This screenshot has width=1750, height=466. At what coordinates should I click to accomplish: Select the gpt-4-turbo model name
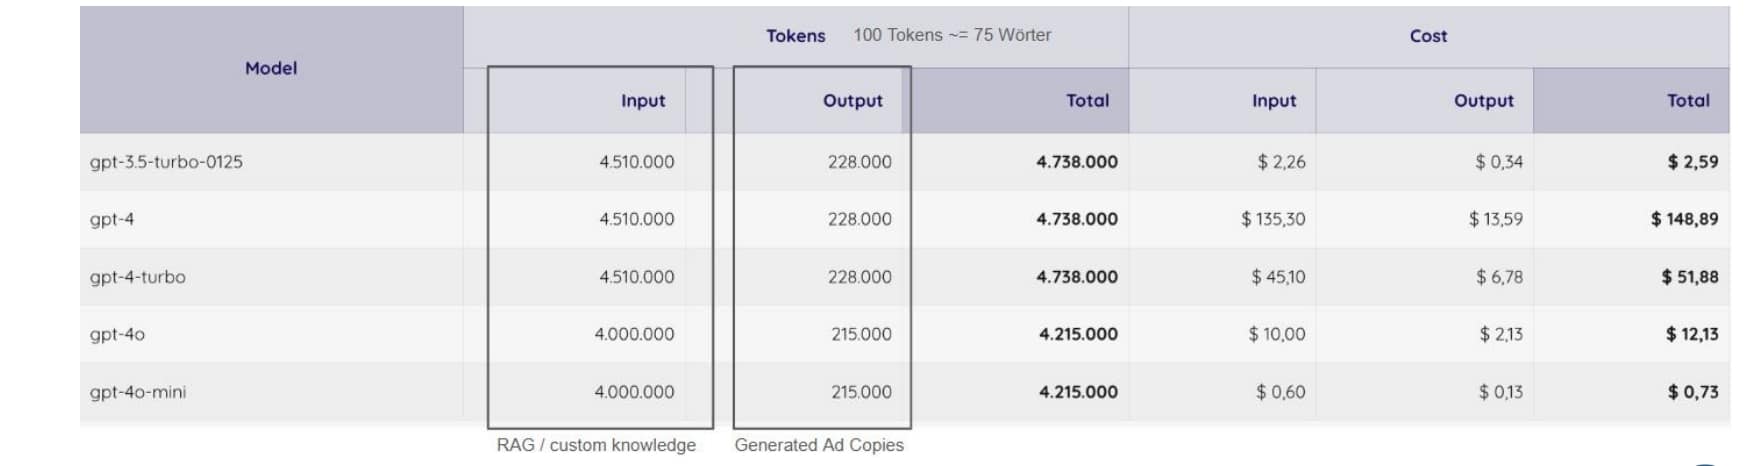pyautogui.click(x=137, y=277)
